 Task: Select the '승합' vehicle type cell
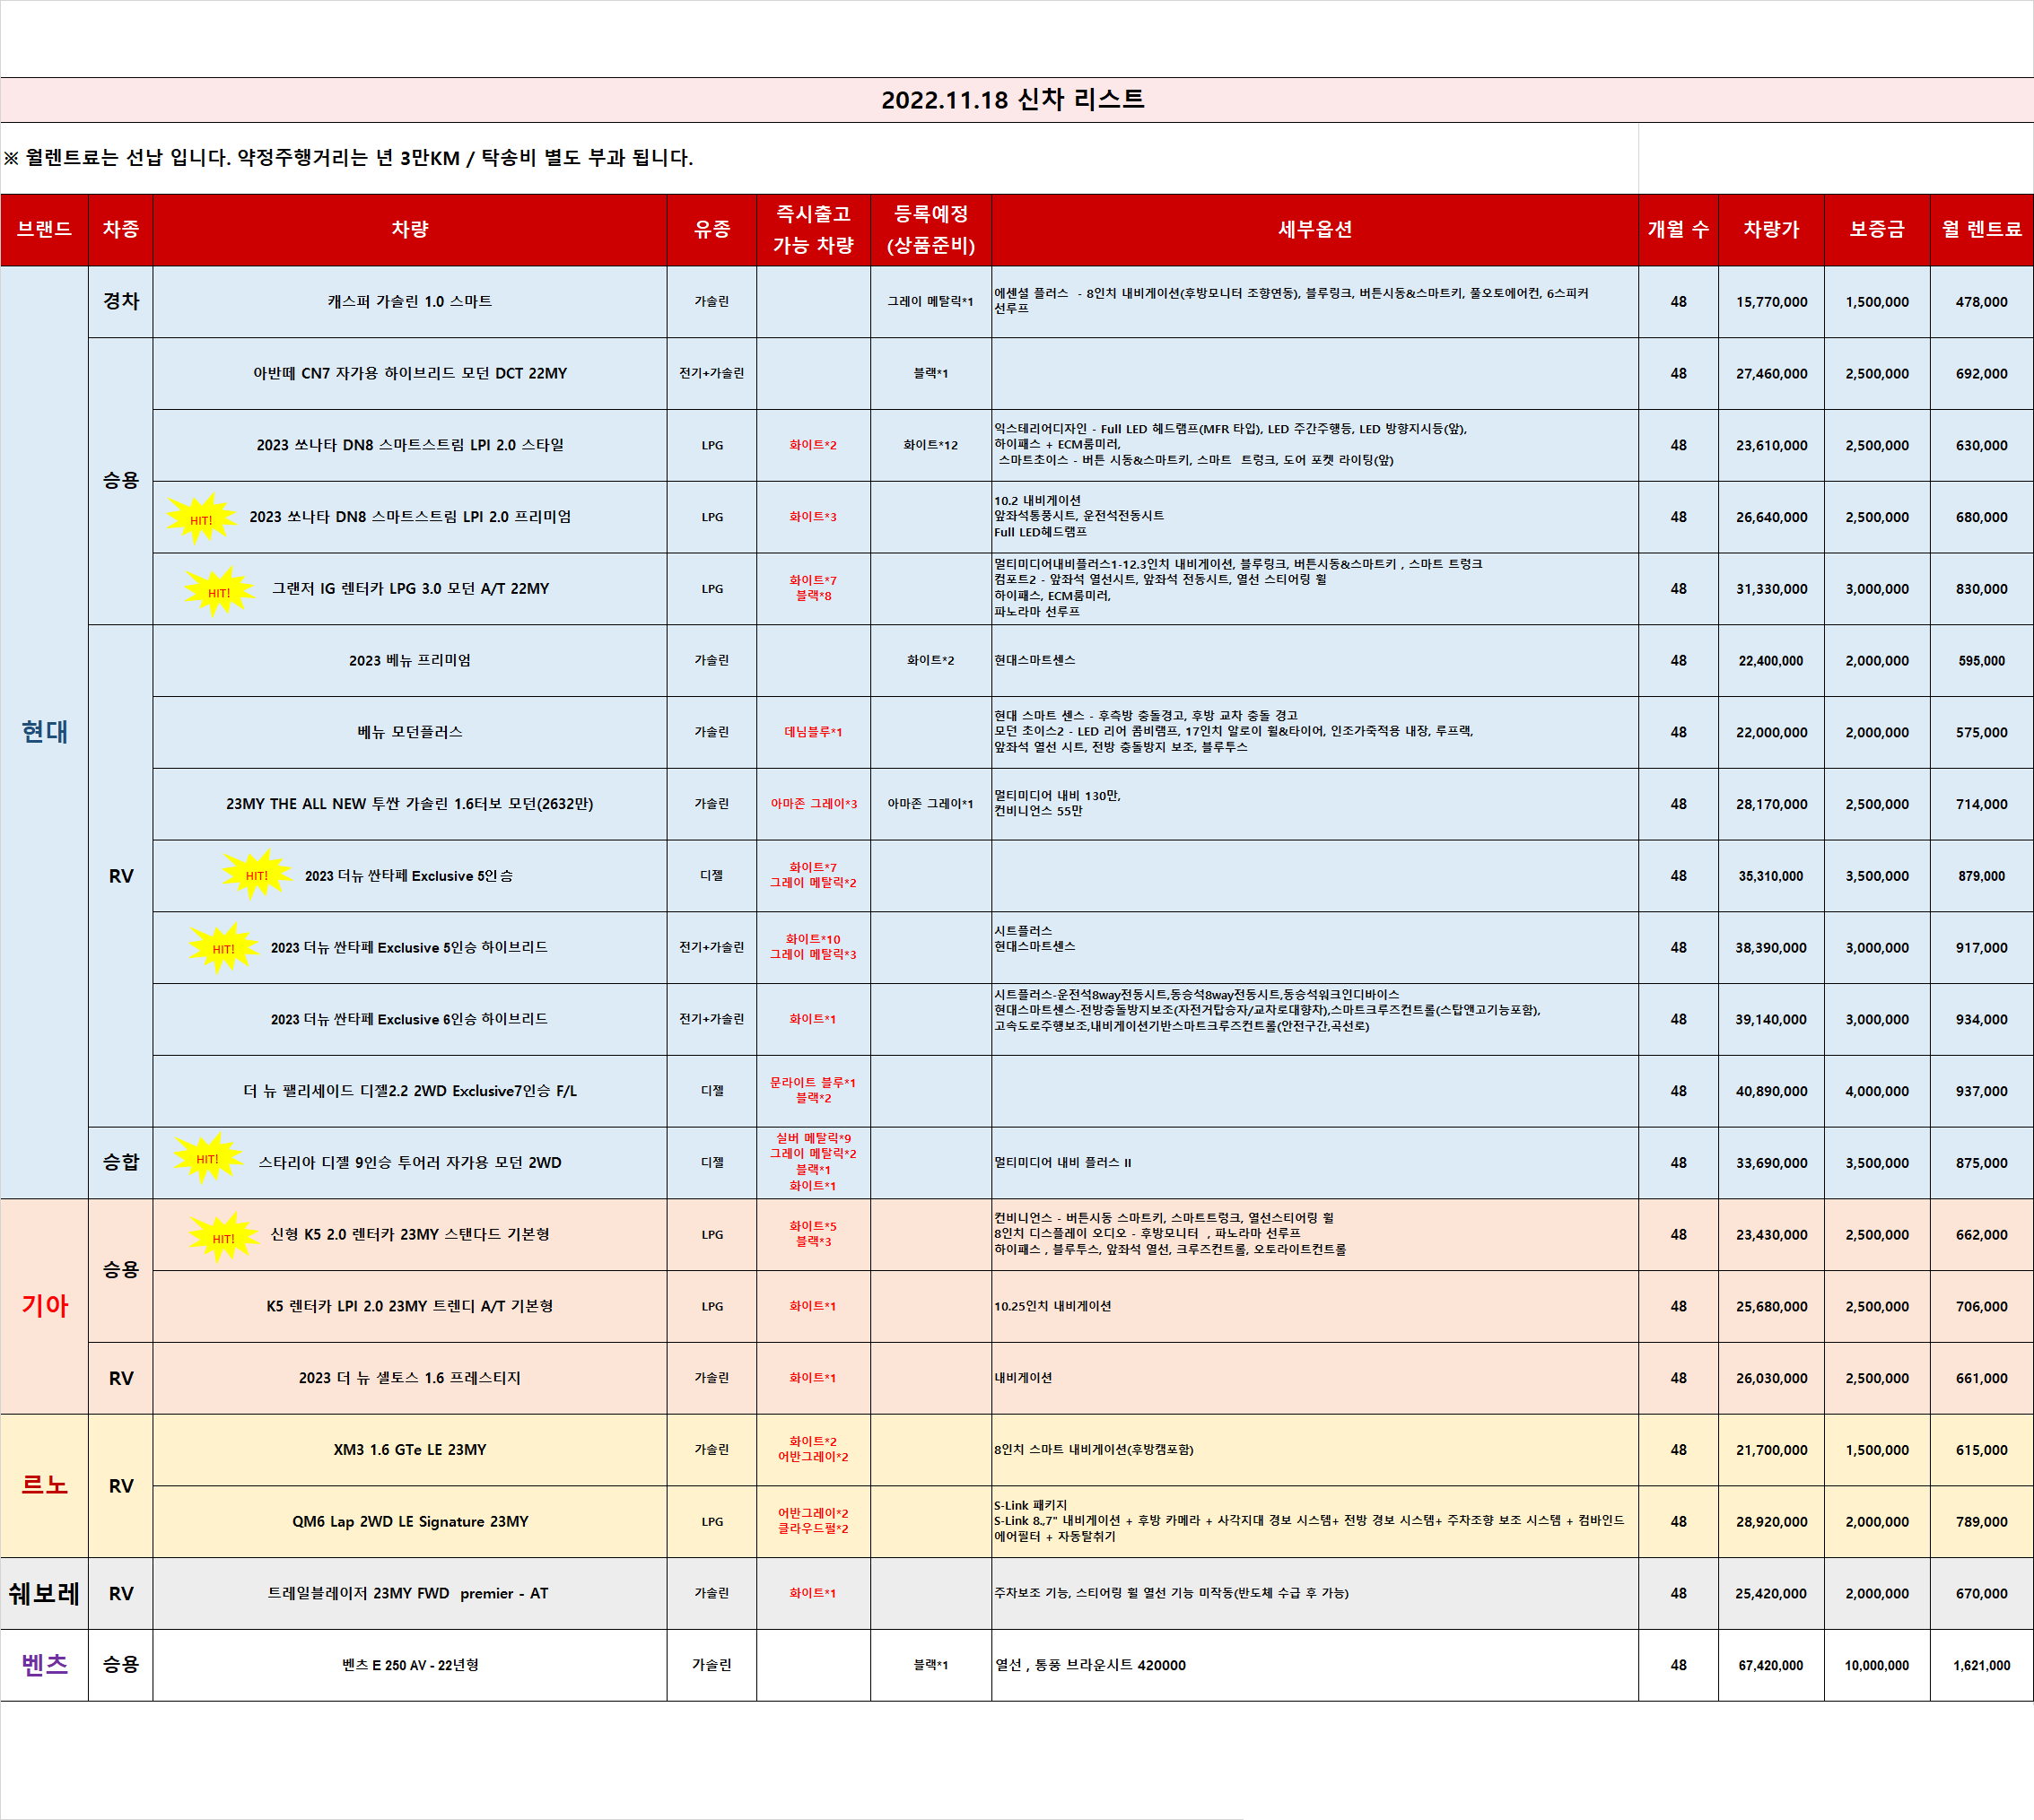coord(121,1163)
